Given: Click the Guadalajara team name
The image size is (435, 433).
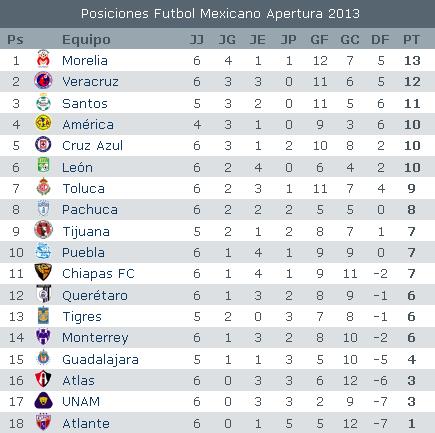Looking at the screenshot, I should click(x=100, y=360).
